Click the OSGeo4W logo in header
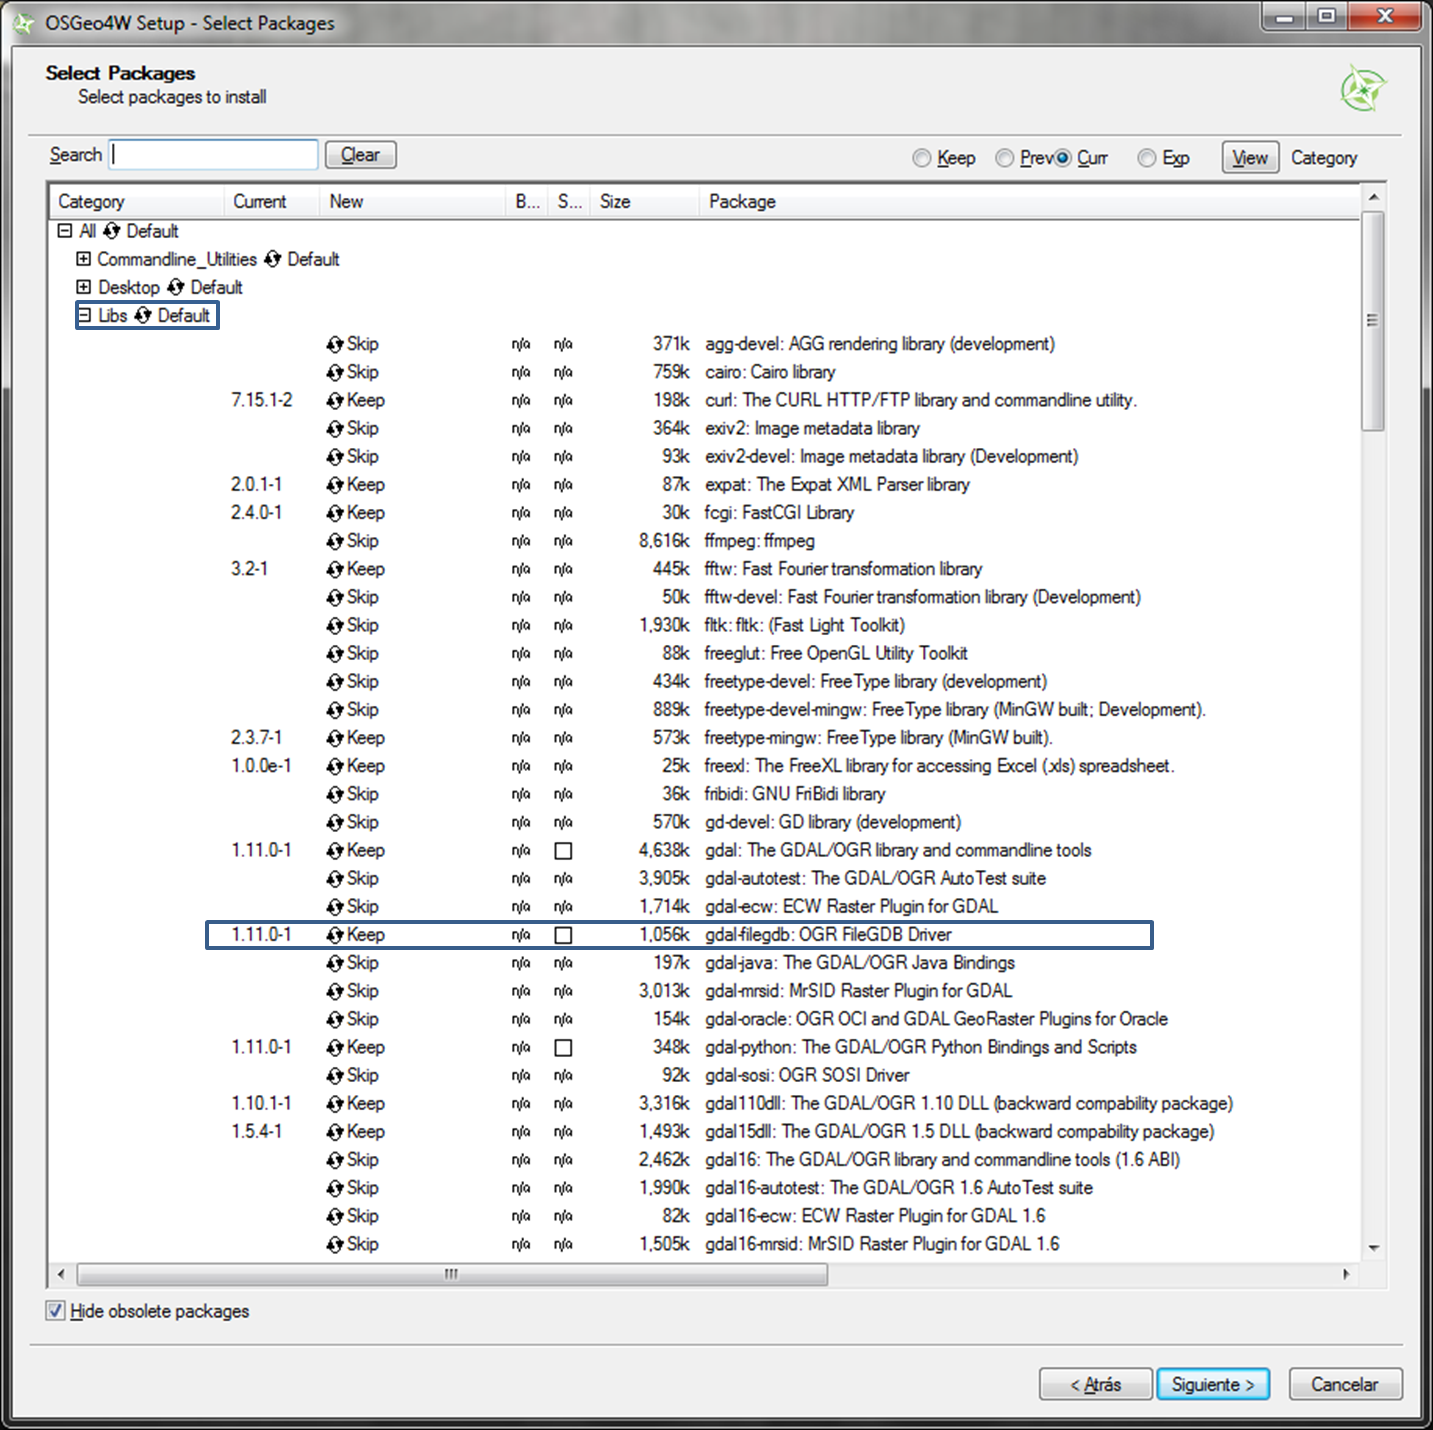This screenshot has height=1430, width=1433. click(x=1363, y=89)
